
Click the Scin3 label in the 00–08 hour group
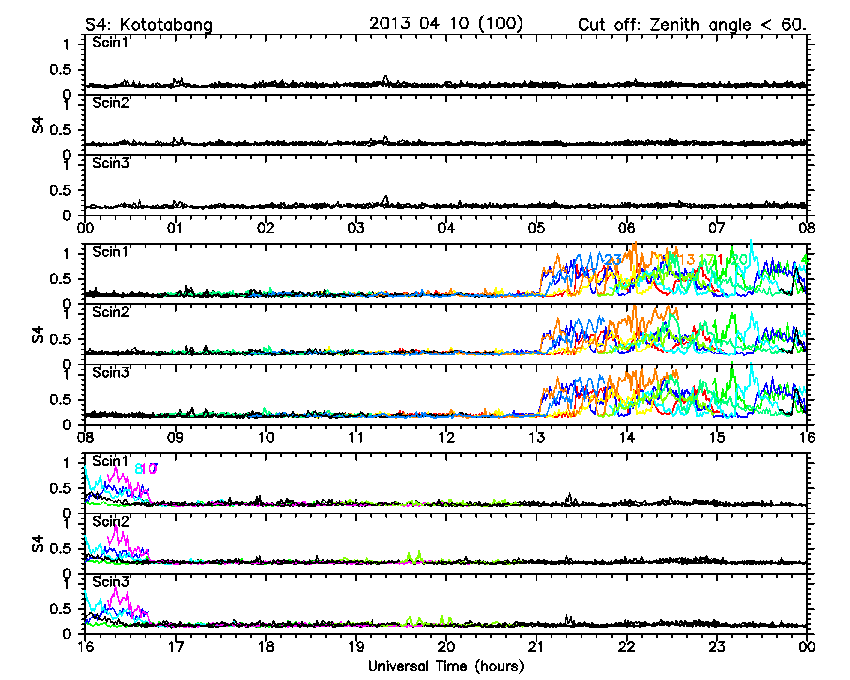click(x=111, y=163)
